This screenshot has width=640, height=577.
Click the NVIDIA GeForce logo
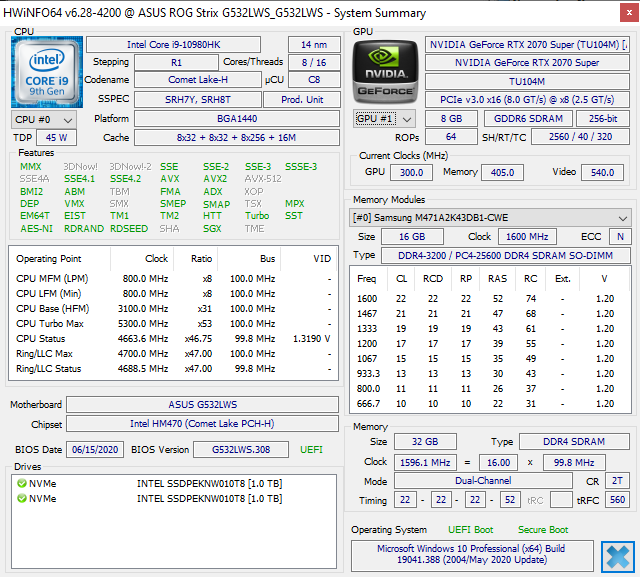pyautogui.click(x=385, y=72)
